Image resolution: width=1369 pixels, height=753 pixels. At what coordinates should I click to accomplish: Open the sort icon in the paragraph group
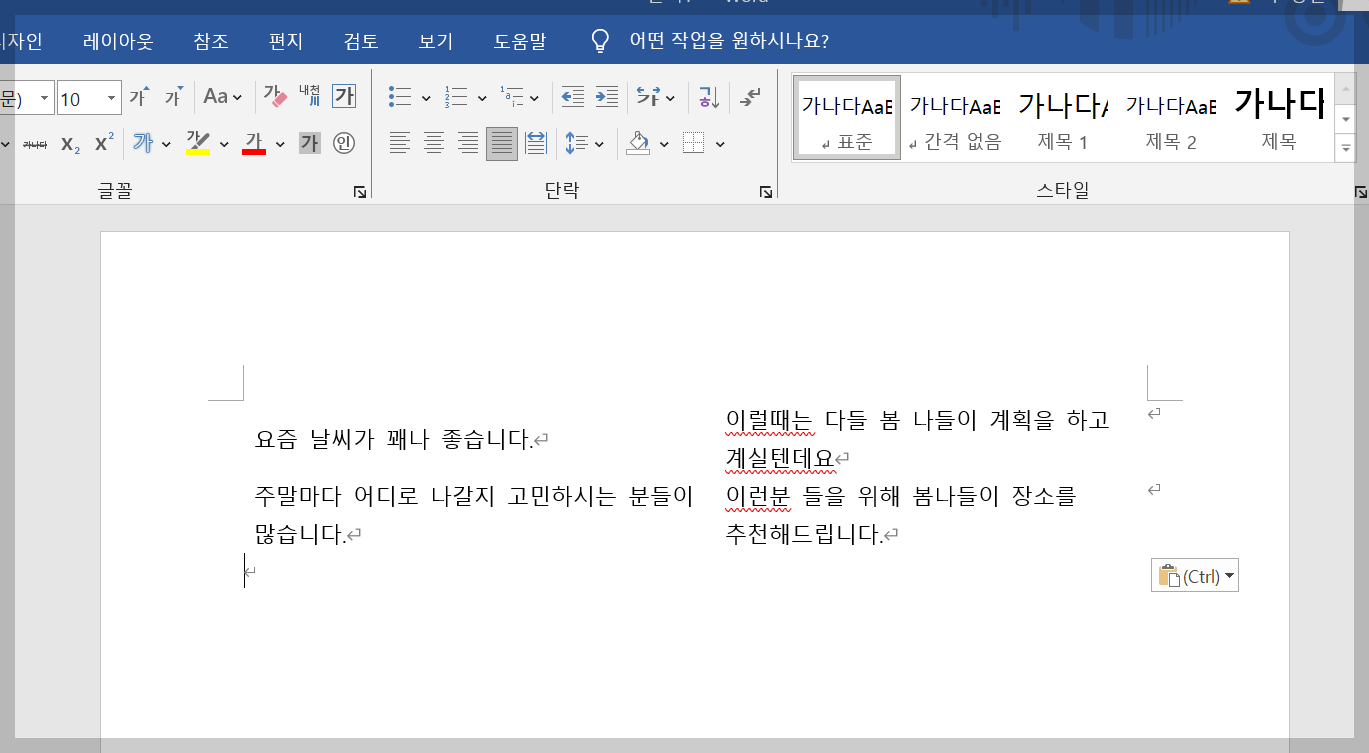tap(707, 96)
